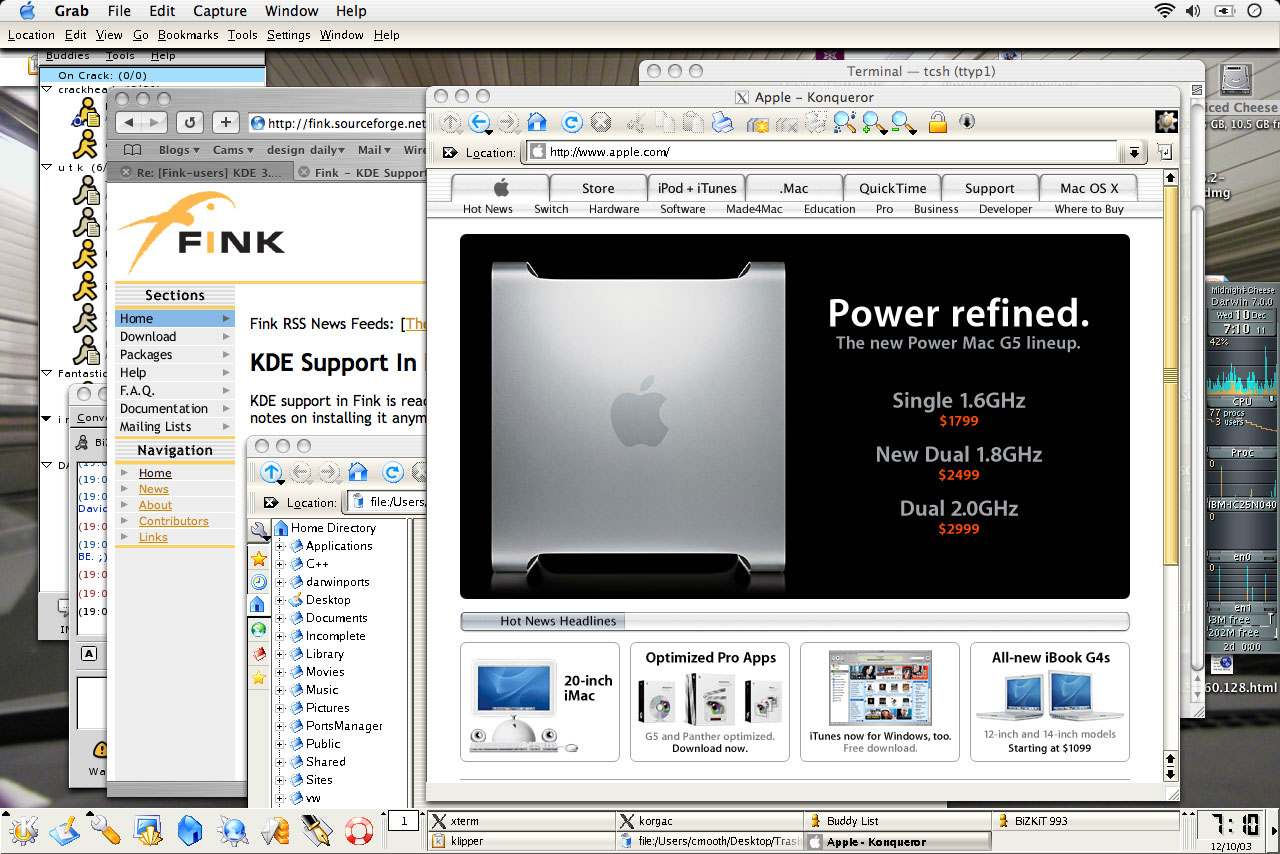Open the lifebuoy Help Center icon in KDE panel
The image size is (1280, 854).
[358, 830]
